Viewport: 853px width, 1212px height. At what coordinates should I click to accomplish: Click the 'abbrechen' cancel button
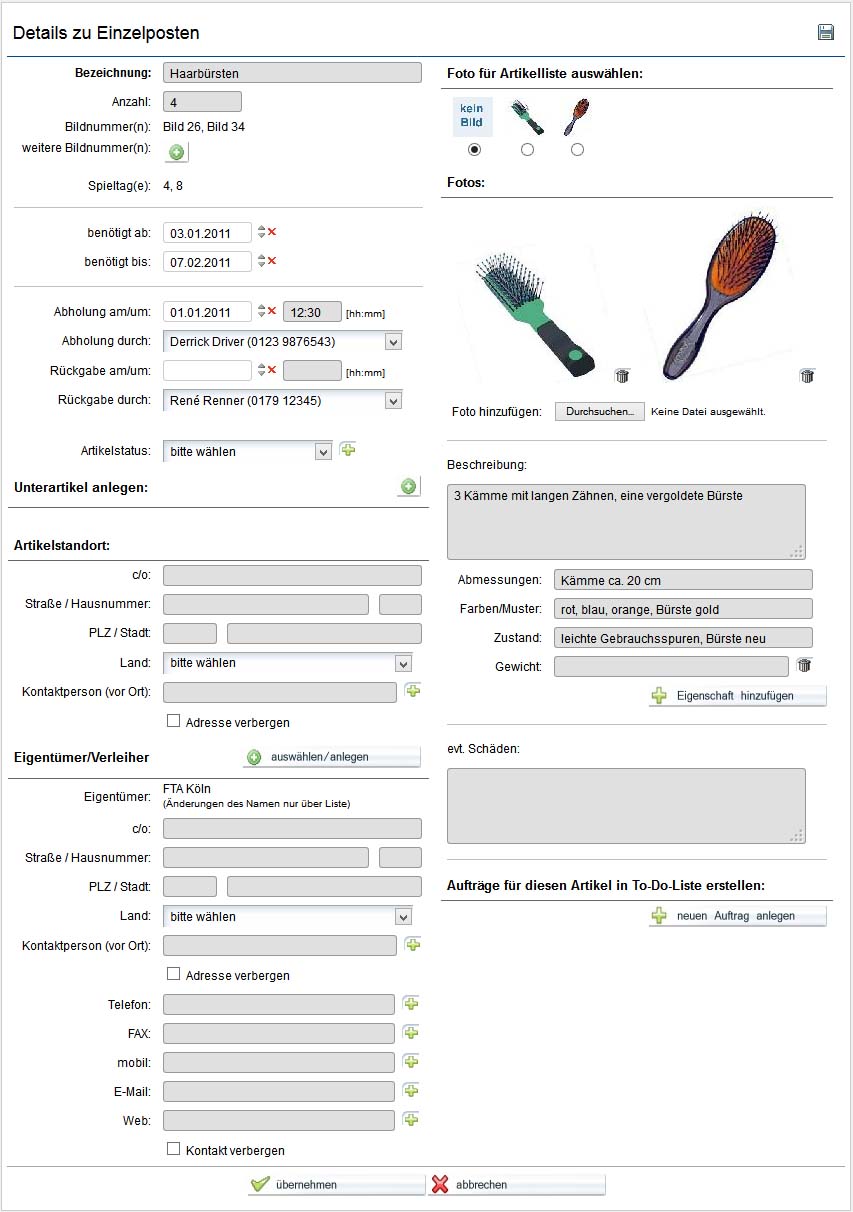516,1184
